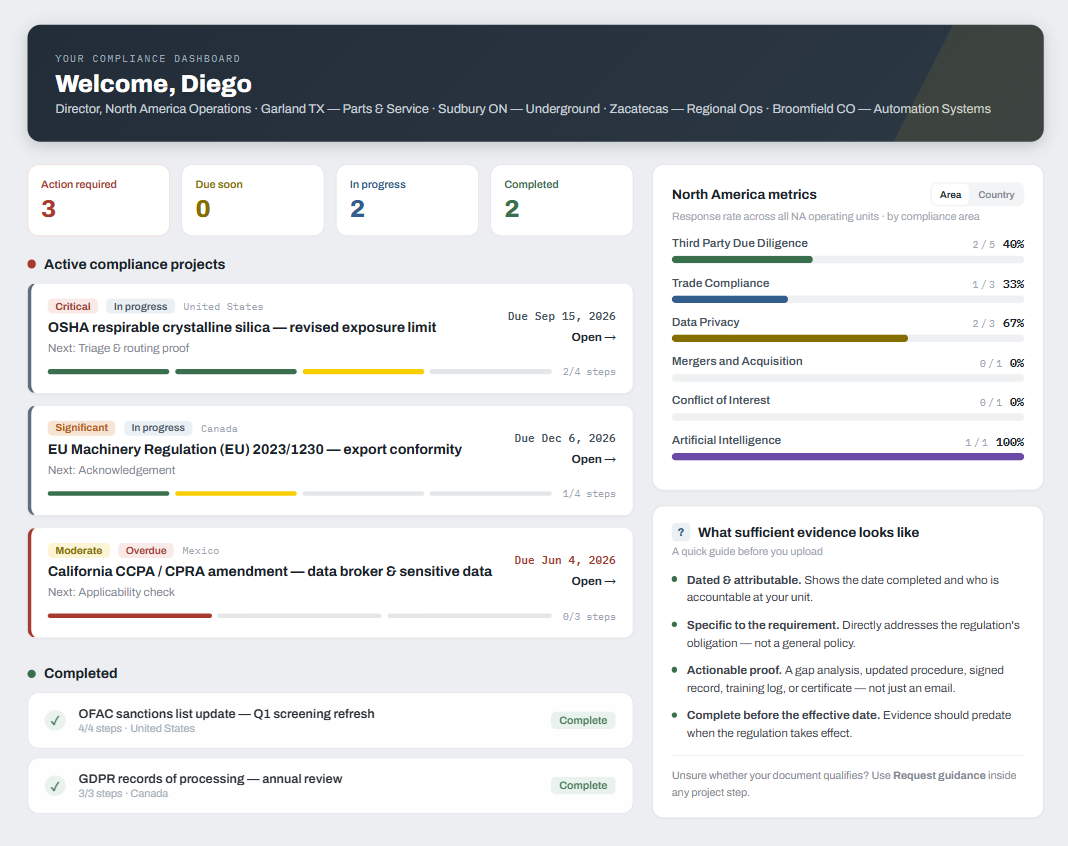Open the California CCPA / CPRA project
Screen dimensions: 1068x846
click(x=593, y=581)
